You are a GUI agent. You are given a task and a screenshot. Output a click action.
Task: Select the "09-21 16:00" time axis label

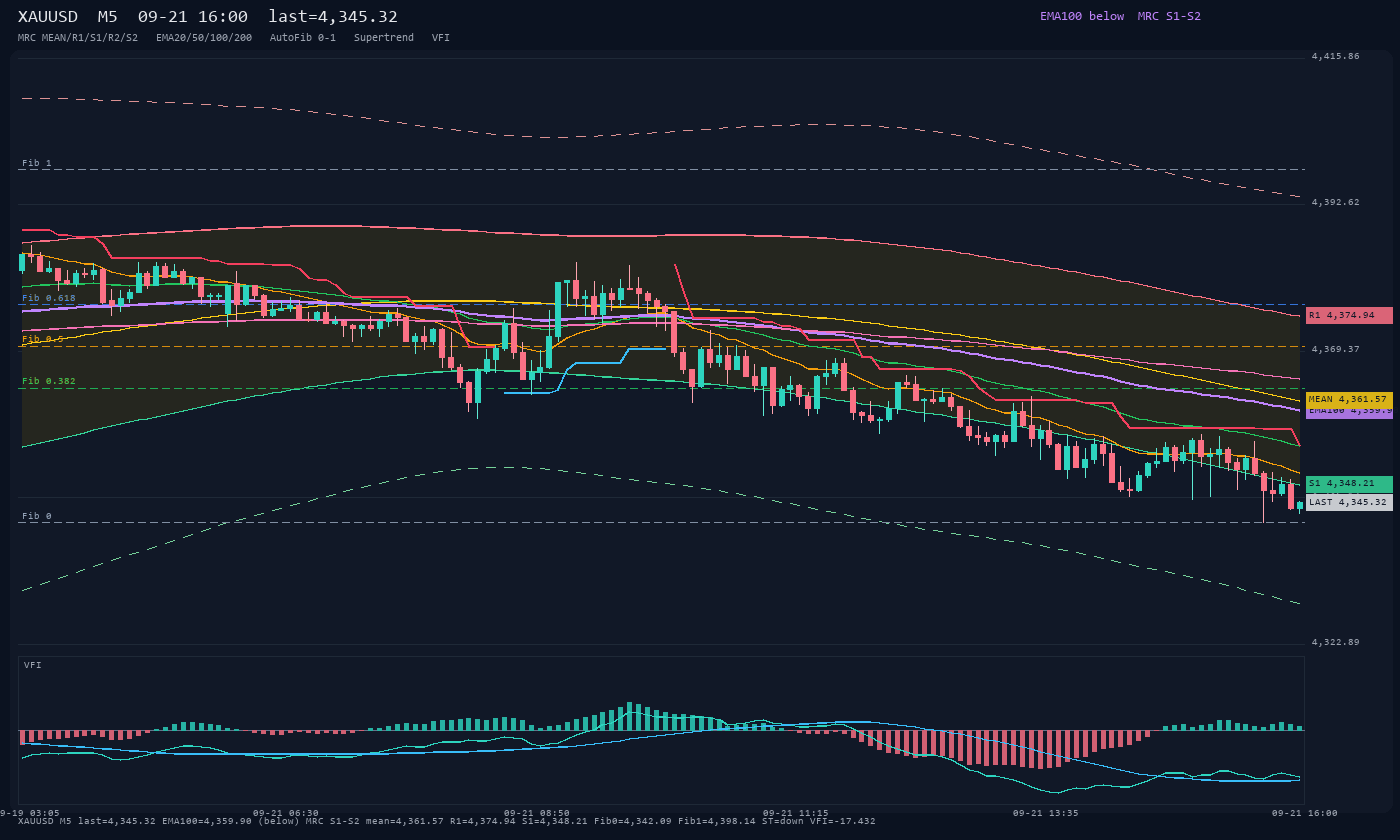coord(1304,813)
